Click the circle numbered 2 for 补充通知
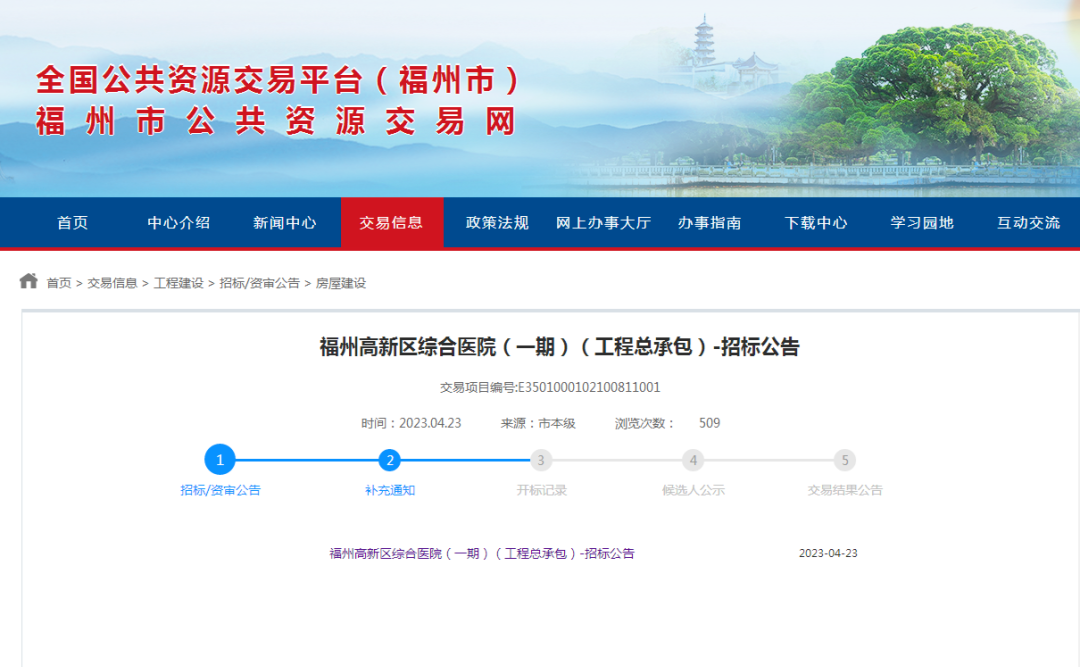The width and height of the screenshot is (1080, 667). click(388, 460)
